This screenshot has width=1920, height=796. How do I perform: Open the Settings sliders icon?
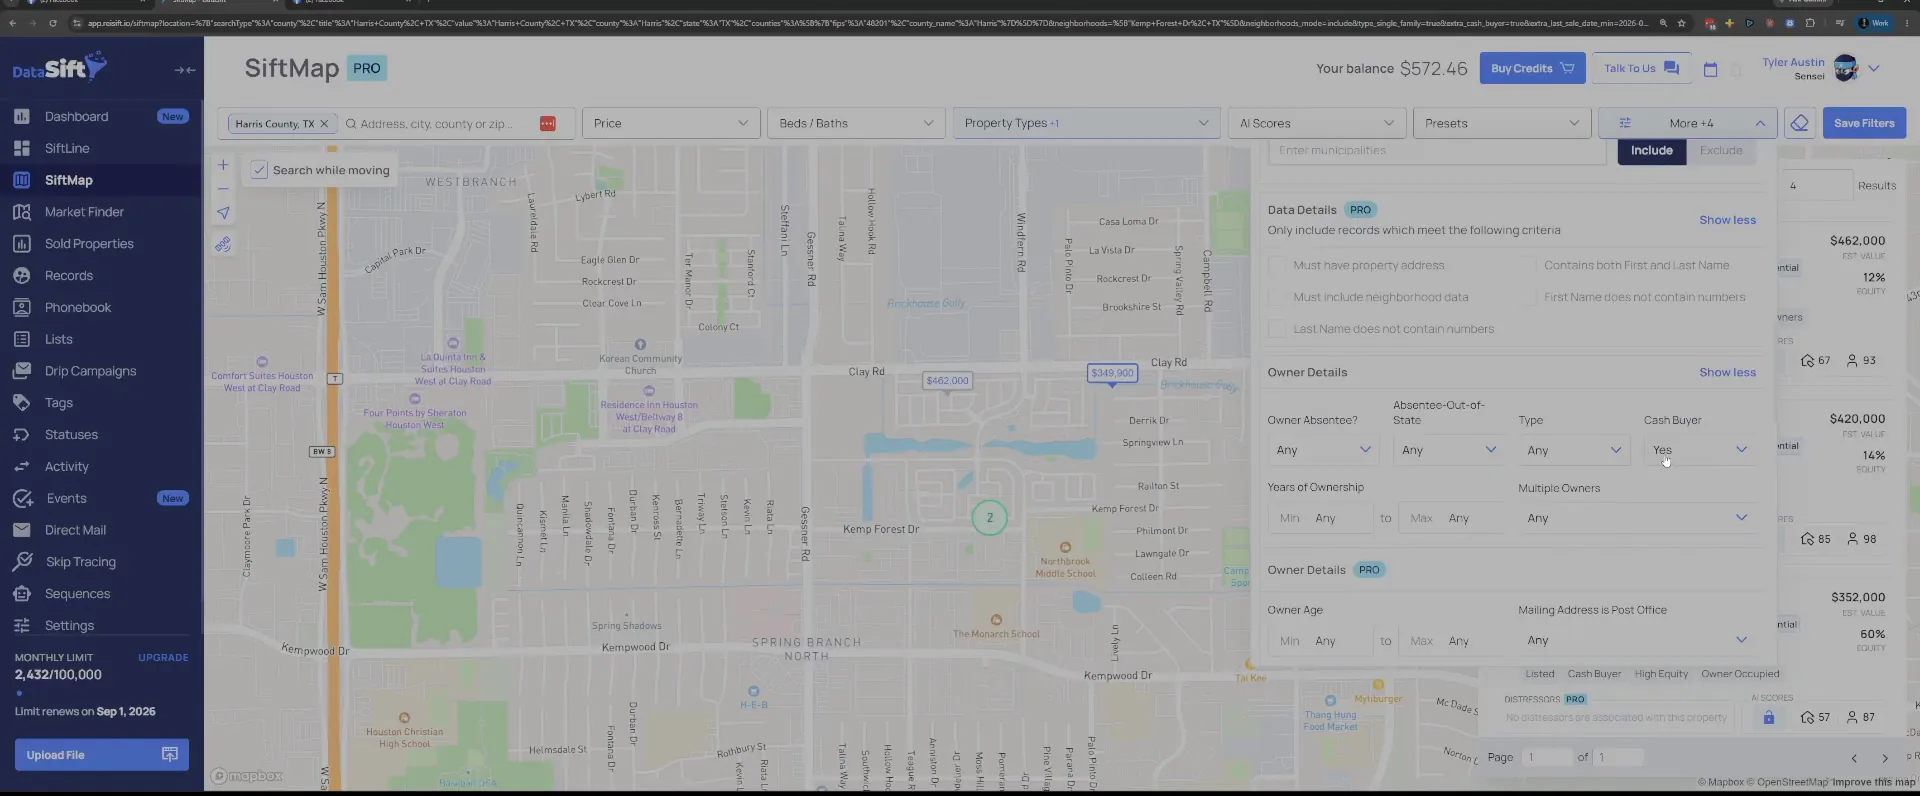[x=22, y=625]
